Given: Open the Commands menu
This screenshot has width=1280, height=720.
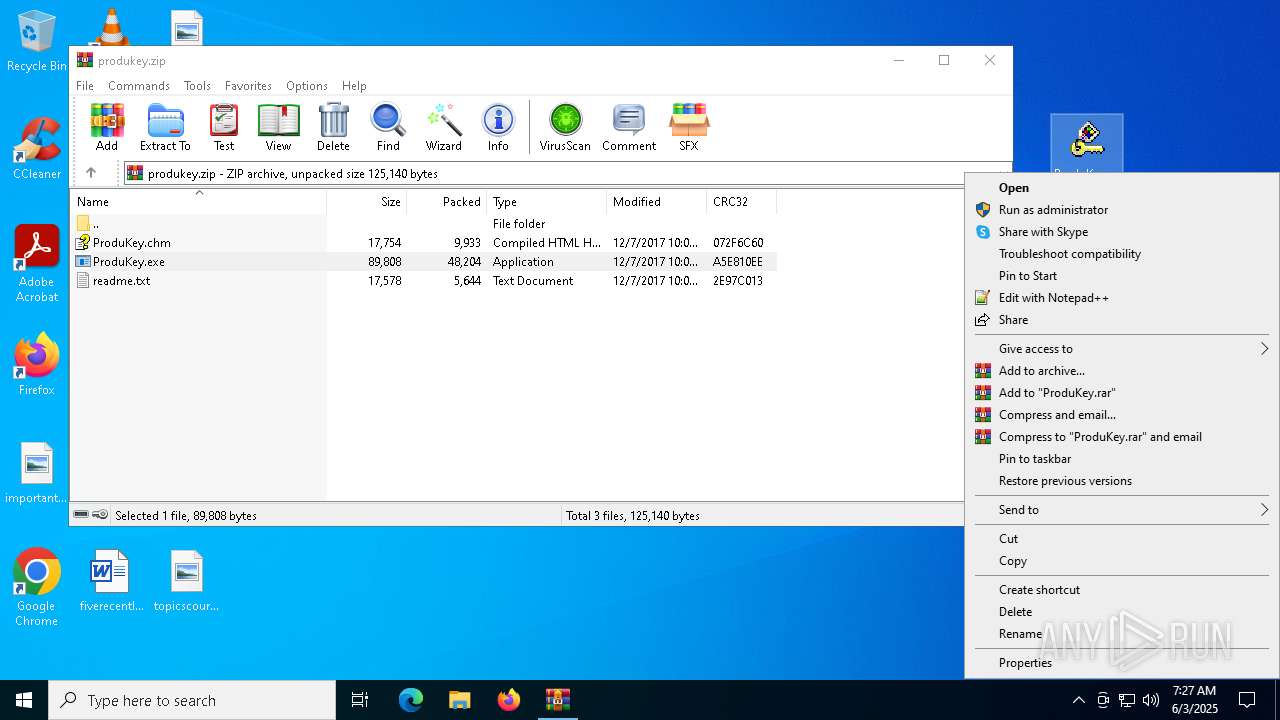Looking at the screenshot, I should point(139,86).
